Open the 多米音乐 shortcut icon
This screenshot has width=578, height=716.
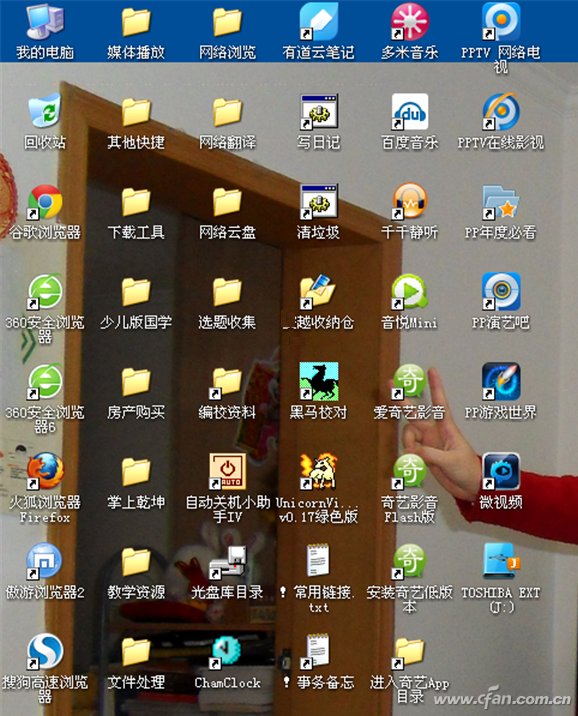coord(410,21)
